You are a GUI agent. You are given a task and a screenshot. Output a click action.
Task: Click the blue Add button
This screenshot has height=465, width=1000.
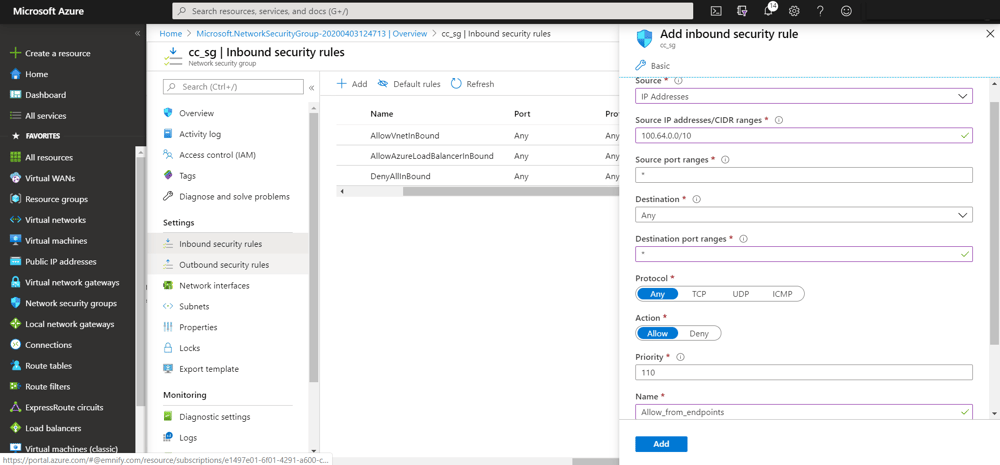coord(661,444)
